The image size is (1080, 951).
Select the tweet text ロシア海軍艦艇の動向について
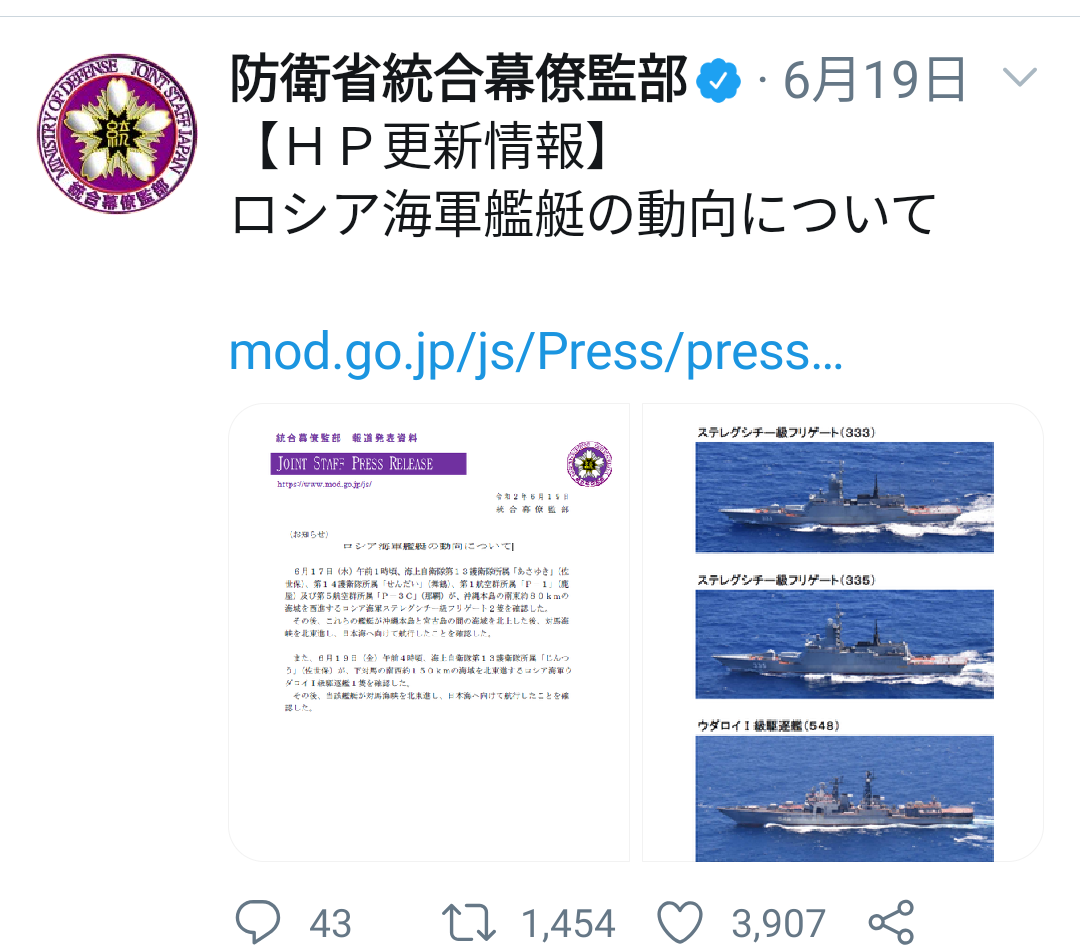(x=584, y=214)
